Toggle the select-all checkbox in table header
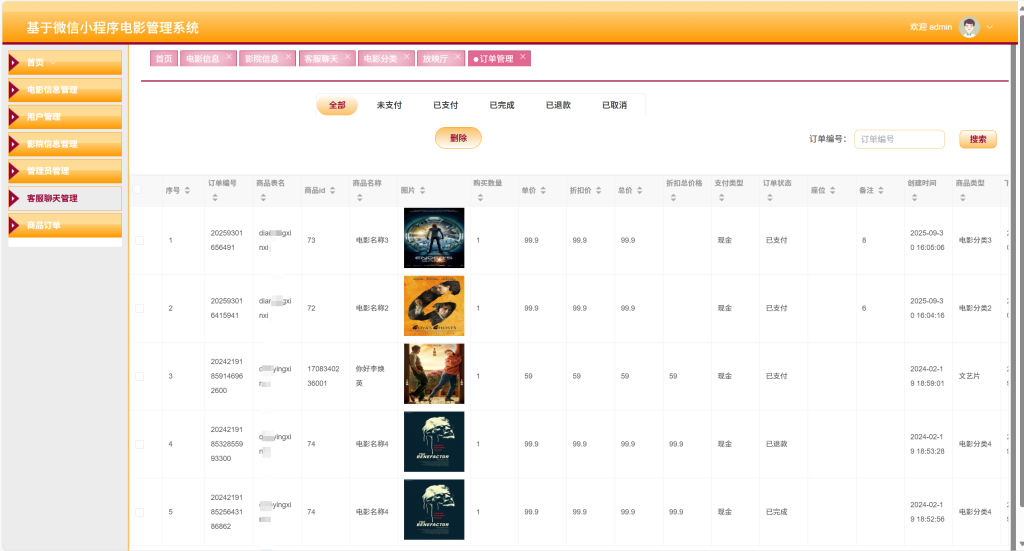This screenshot has height=551, width=1024. [137, 190]
